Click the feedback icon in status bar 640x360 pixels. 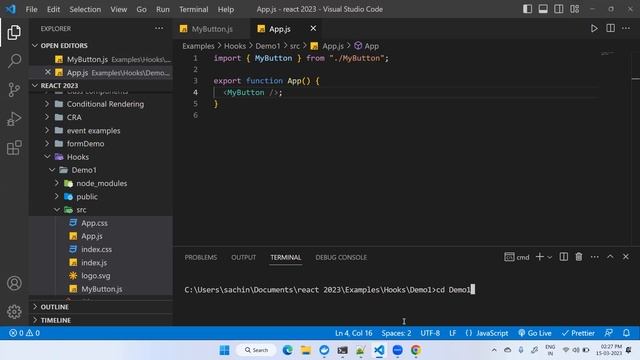click(x=609, y=333)
